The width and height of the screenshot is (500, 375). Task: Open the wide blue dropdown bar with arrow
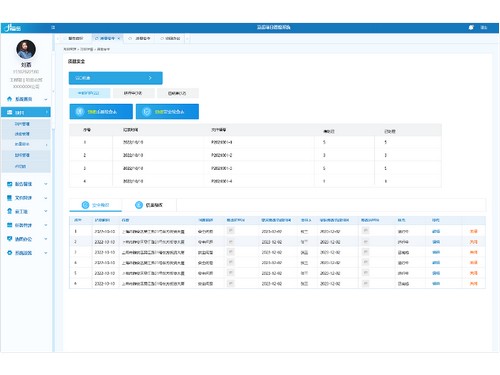point(116,78)
